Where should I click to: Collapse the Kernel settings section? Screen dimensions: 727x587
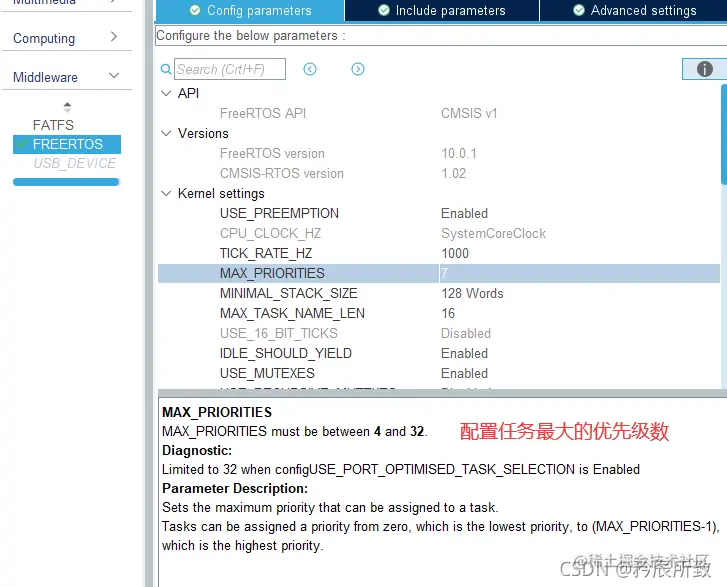click(166, 193)
